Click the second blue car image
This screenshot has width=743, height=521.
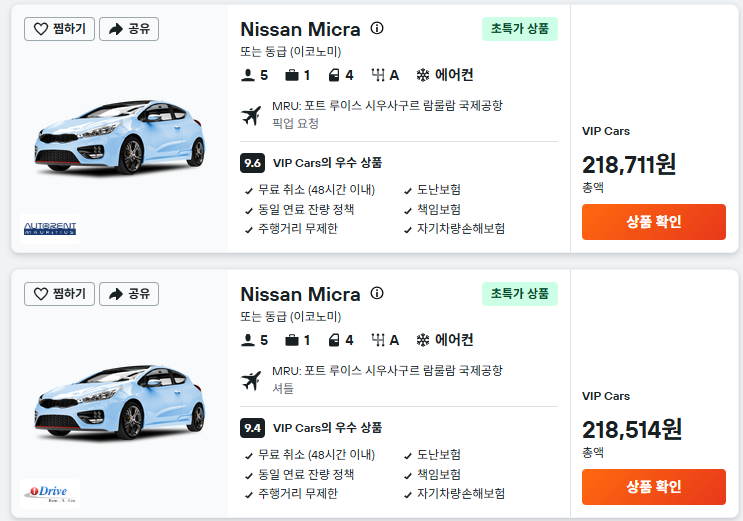(119, 402)
